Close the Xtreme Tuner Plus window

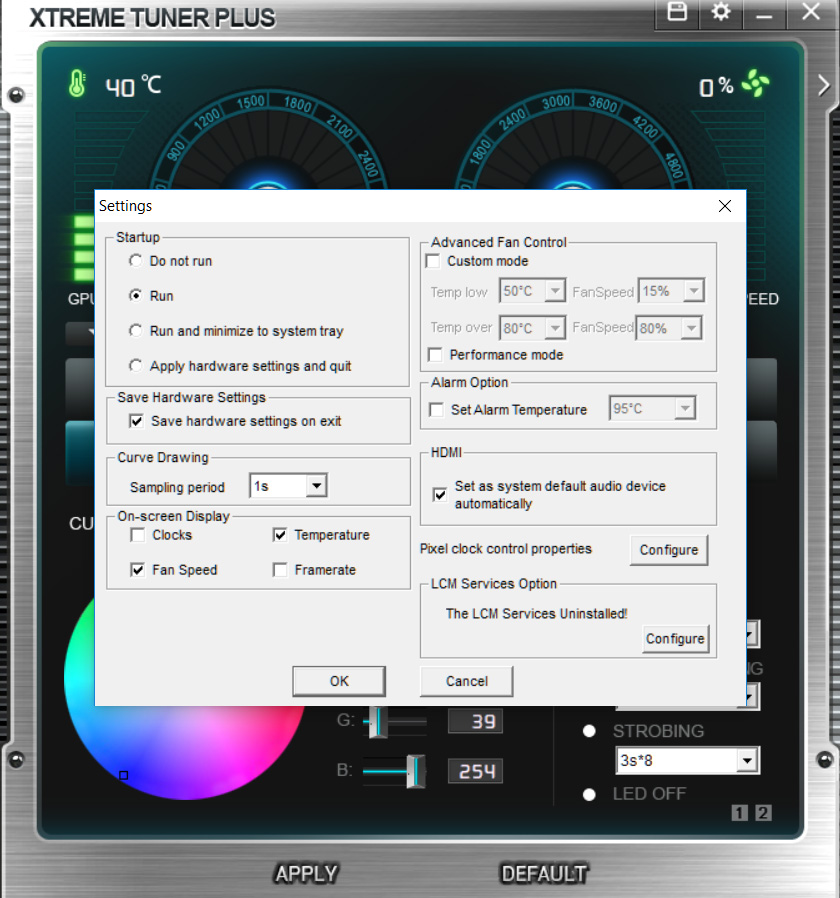[811, 12]
